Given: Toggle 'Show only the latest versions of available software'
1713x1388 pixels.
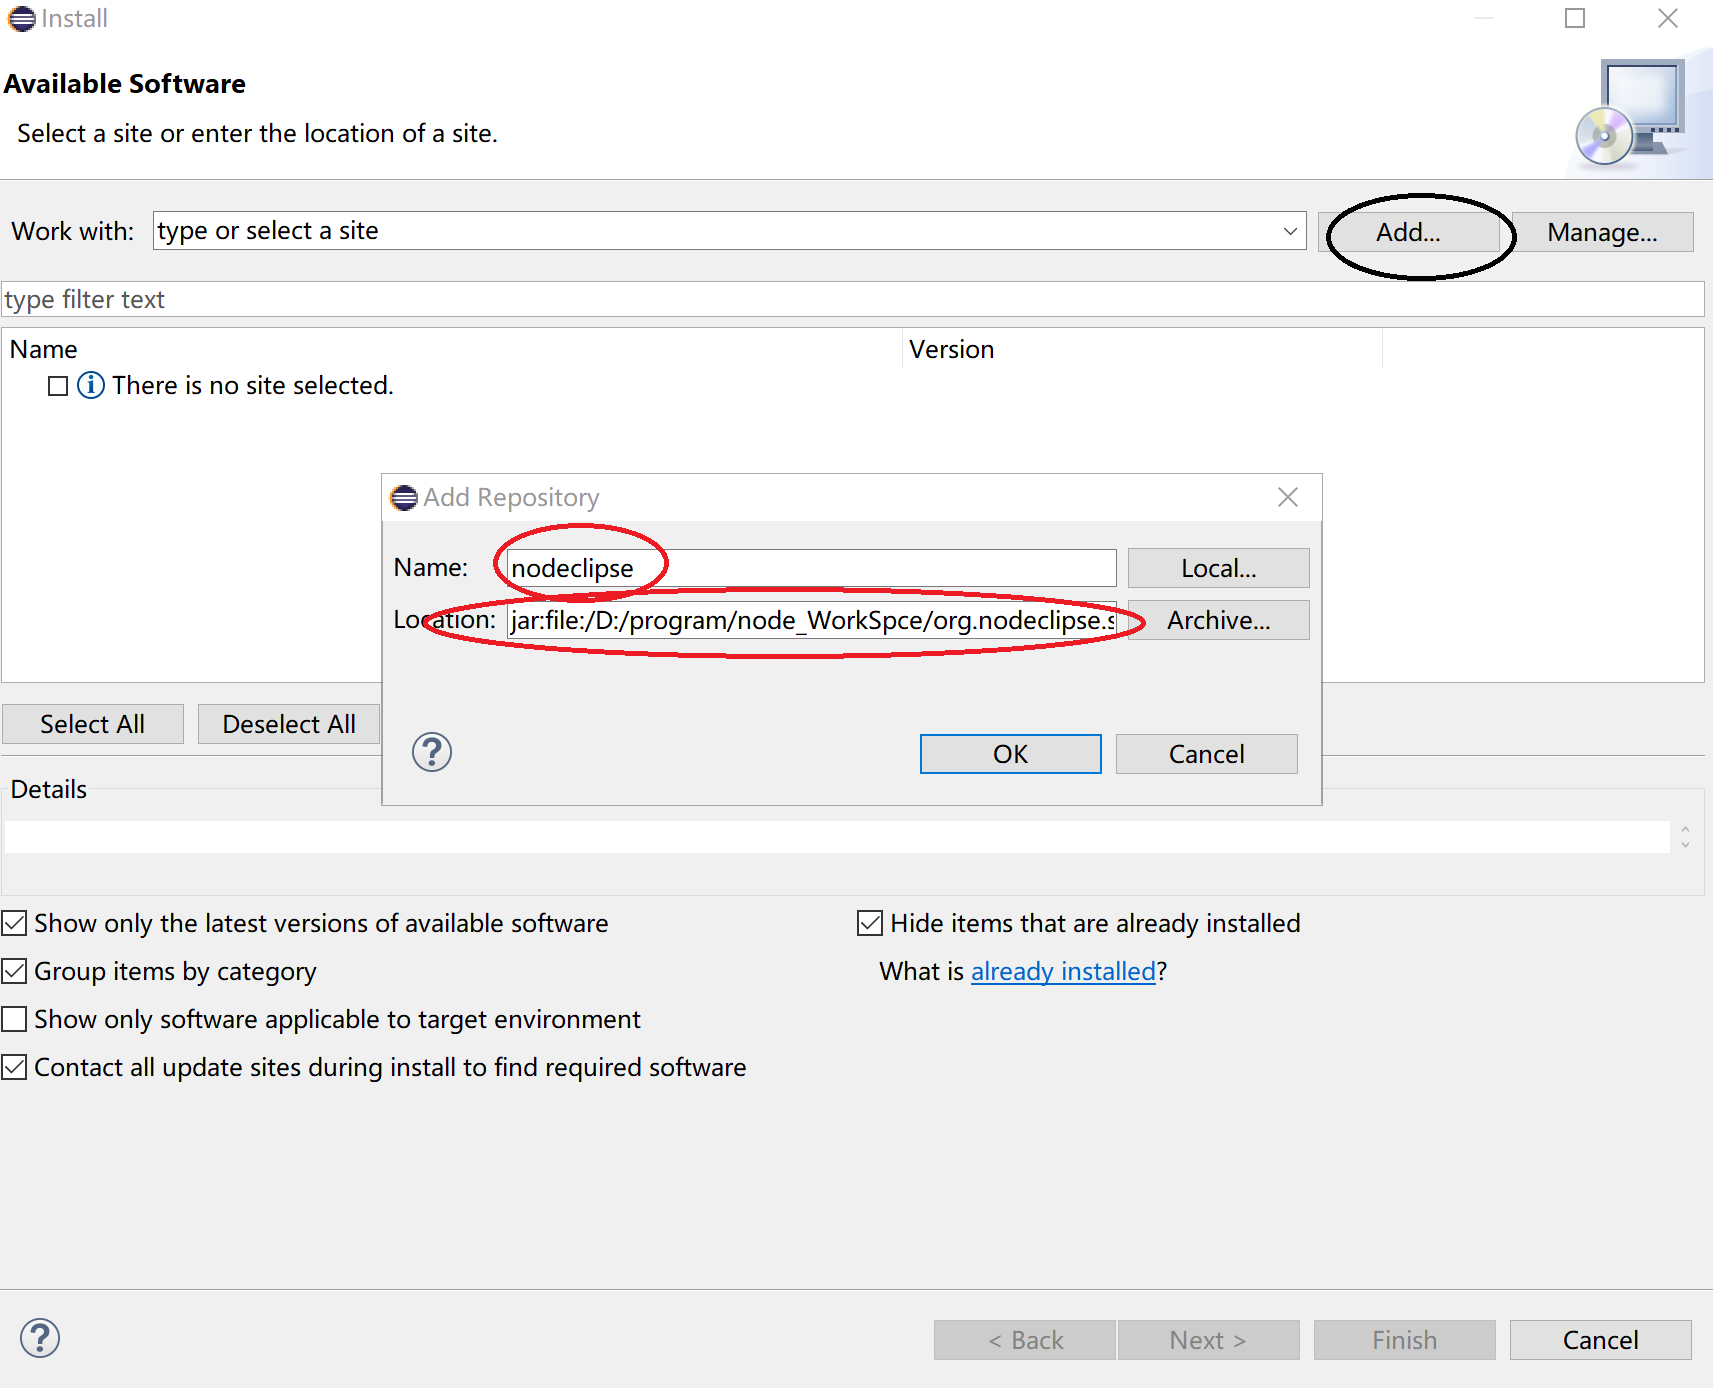Looking at the screenshot, I should 14,923.
